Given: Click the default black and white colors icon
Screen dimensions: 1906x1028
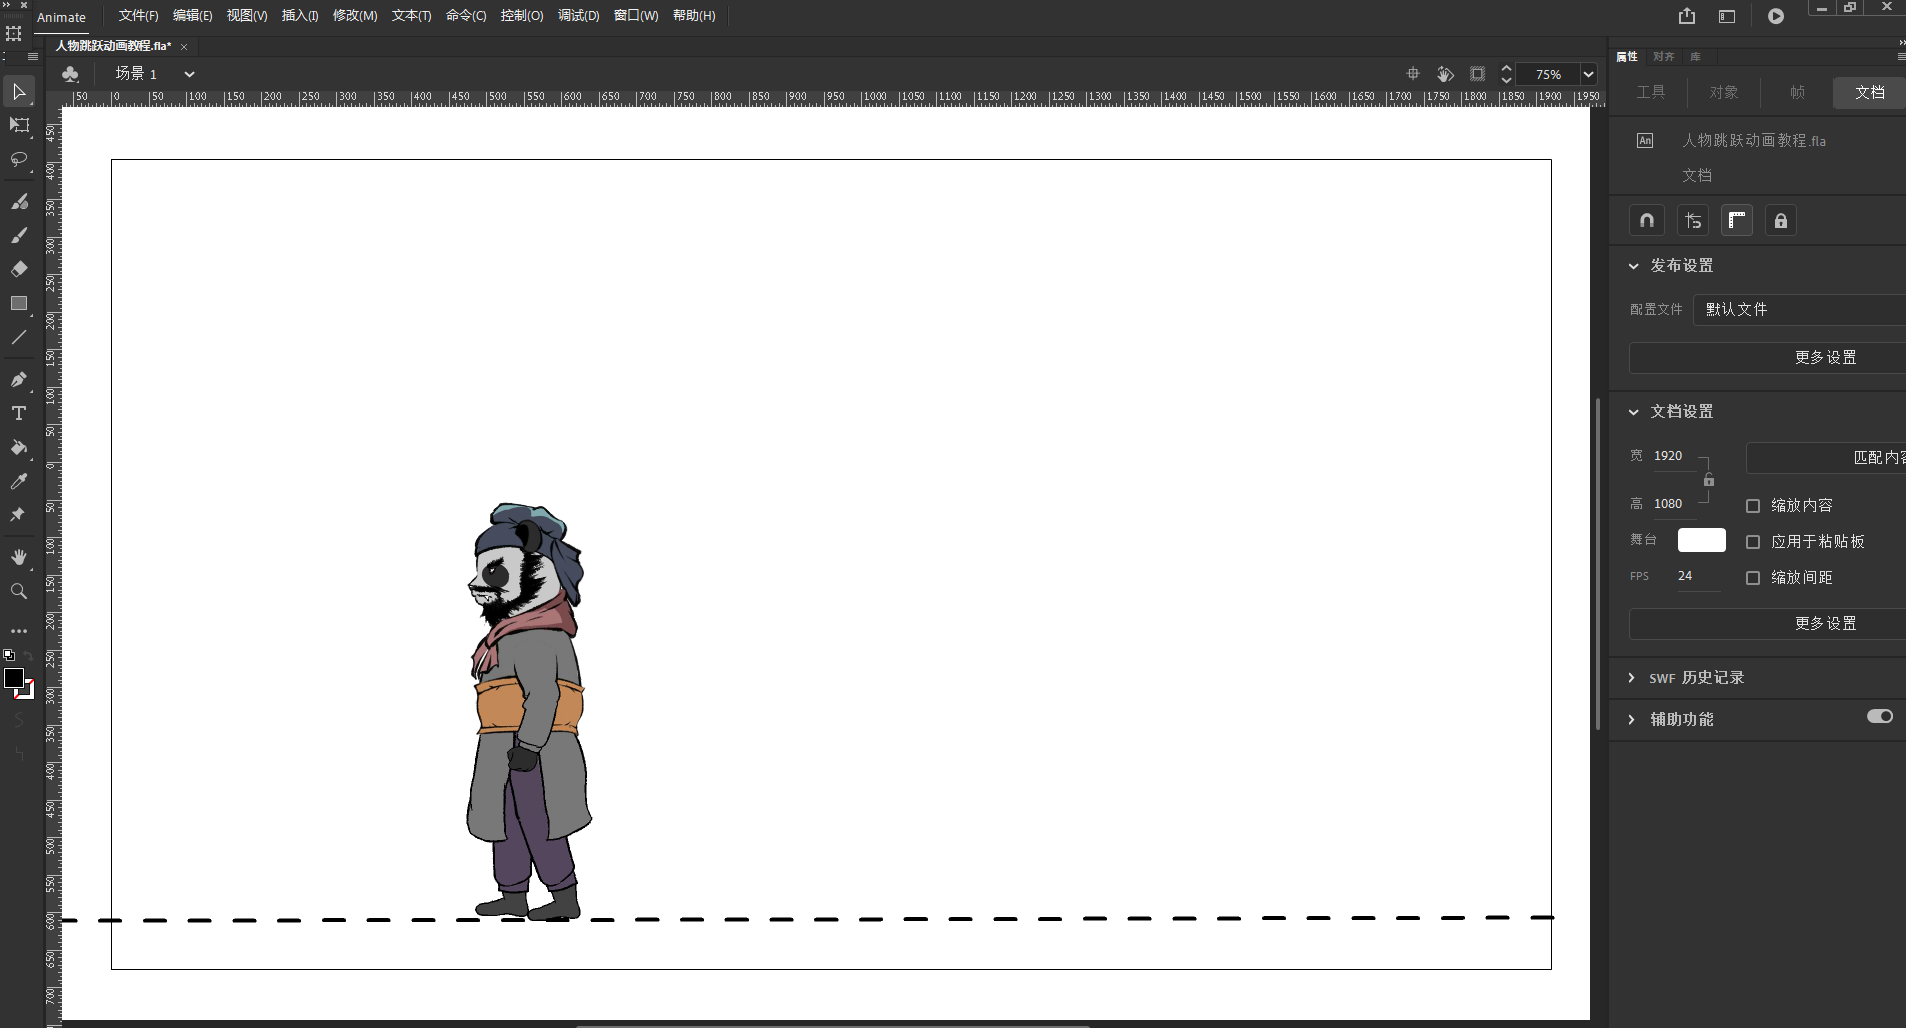Looking at the screenshot, I should pos(9,656).
